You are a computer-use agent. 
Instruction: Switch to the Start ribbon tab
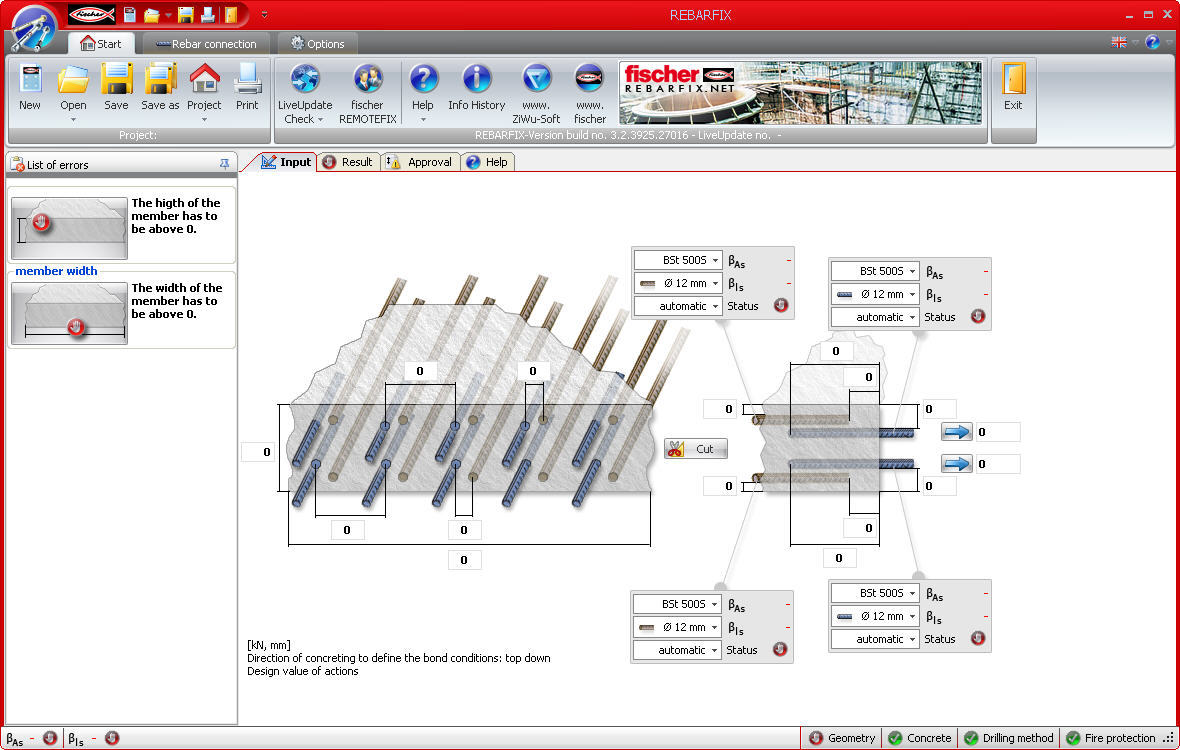pos(101,44)
